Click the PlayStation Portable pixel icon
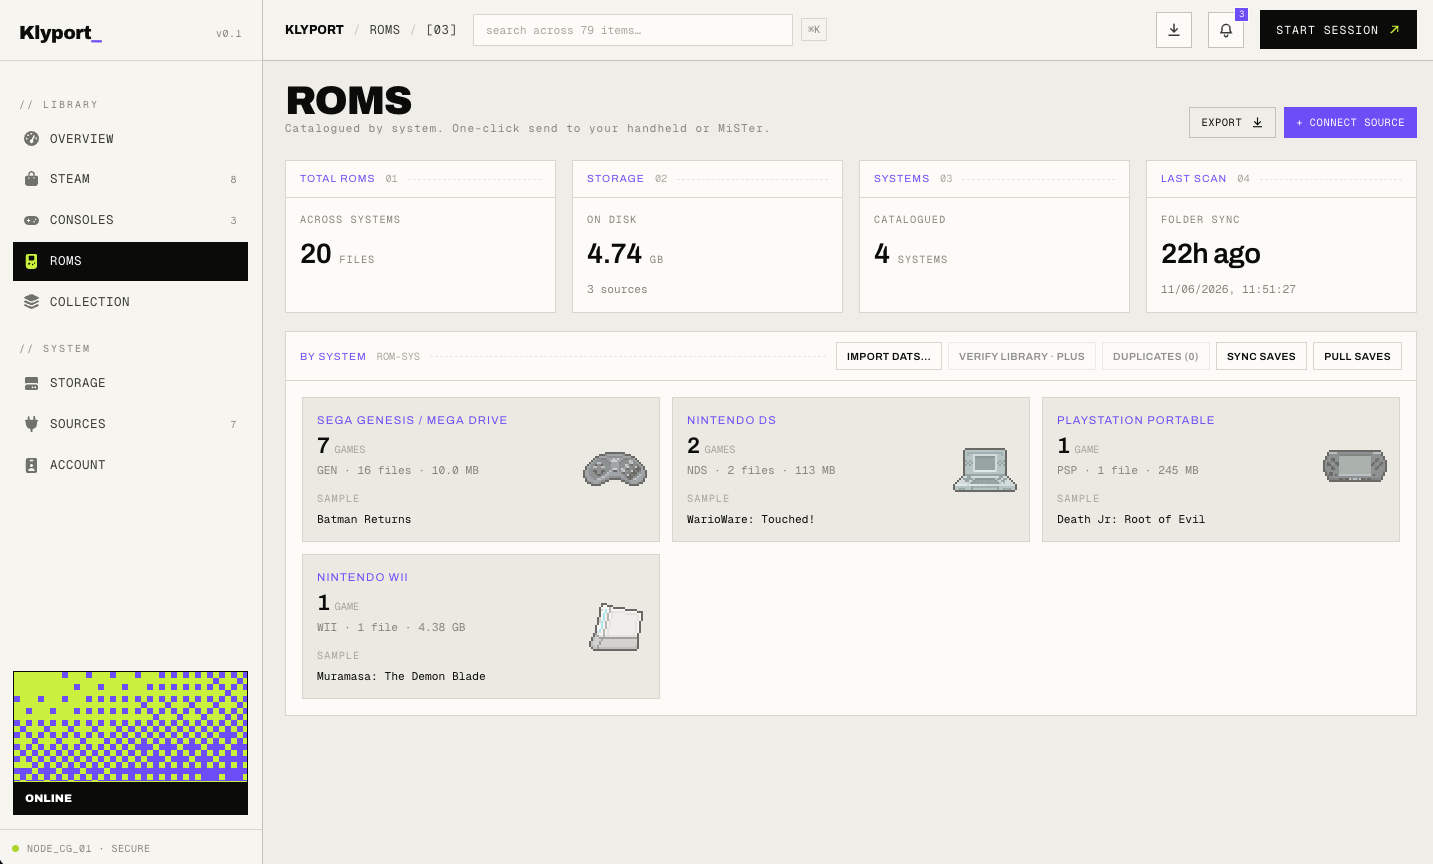The image size is (1433, 864). click(1355, 466)
